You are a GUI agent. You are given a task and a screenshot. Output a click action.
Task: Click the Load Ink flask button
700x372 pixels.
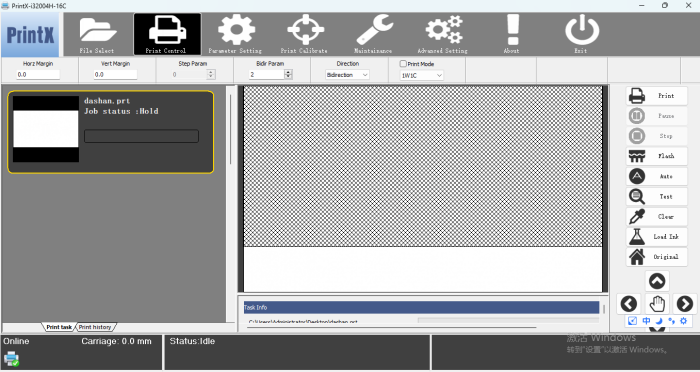[656, 237]
